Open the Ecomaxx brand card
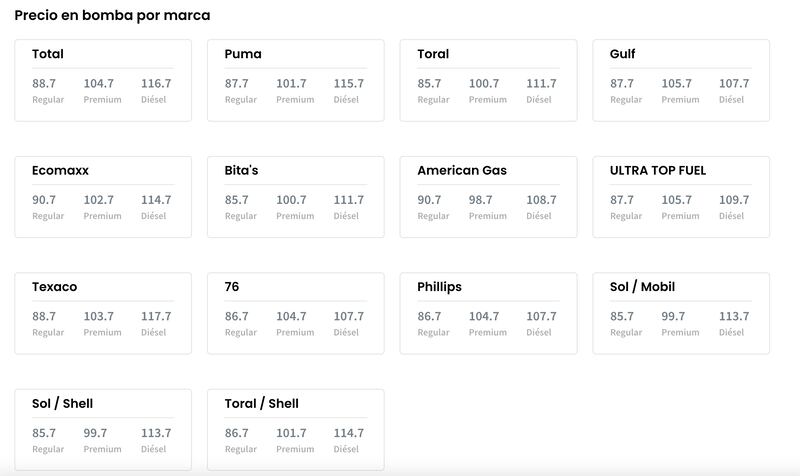Image resolution: width=800 pixels, height=476 pixels. point(103,197)
